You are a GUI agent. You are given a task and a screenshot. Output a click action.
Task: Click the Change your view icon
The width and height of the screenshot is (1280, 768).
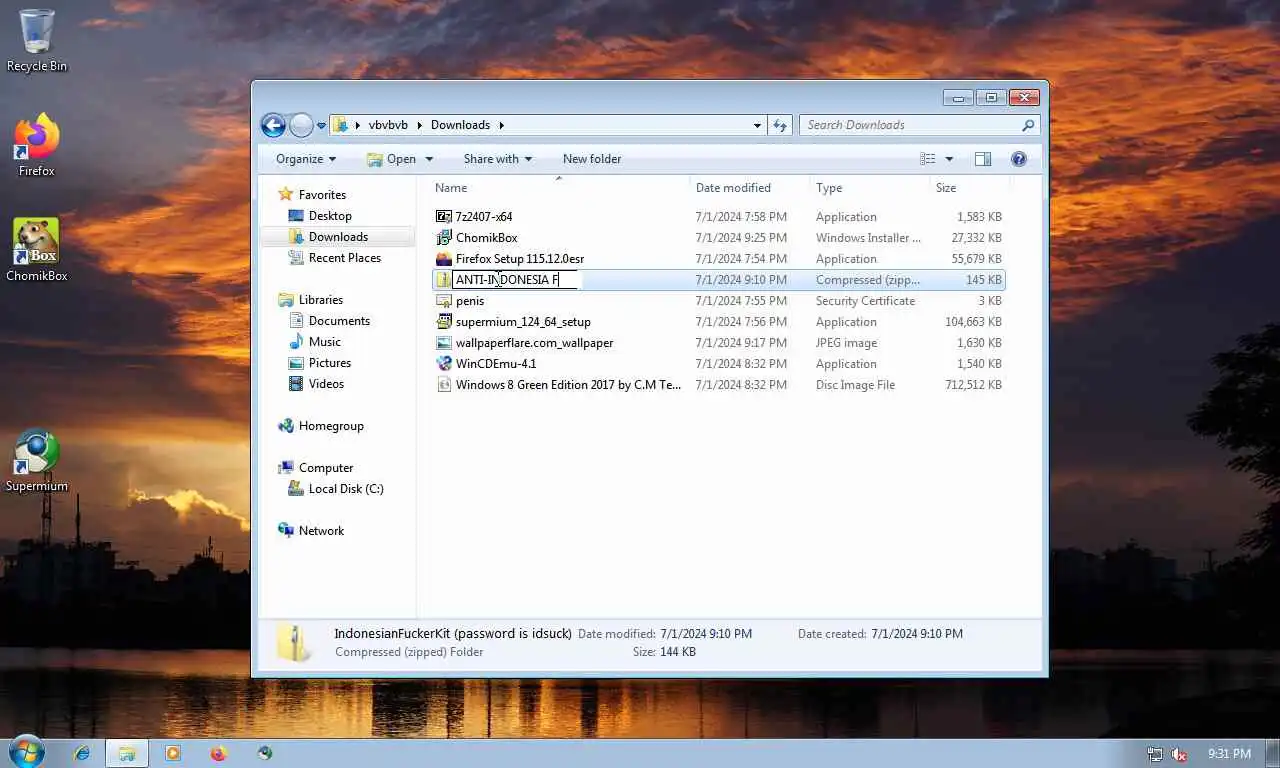coord(928,159)
